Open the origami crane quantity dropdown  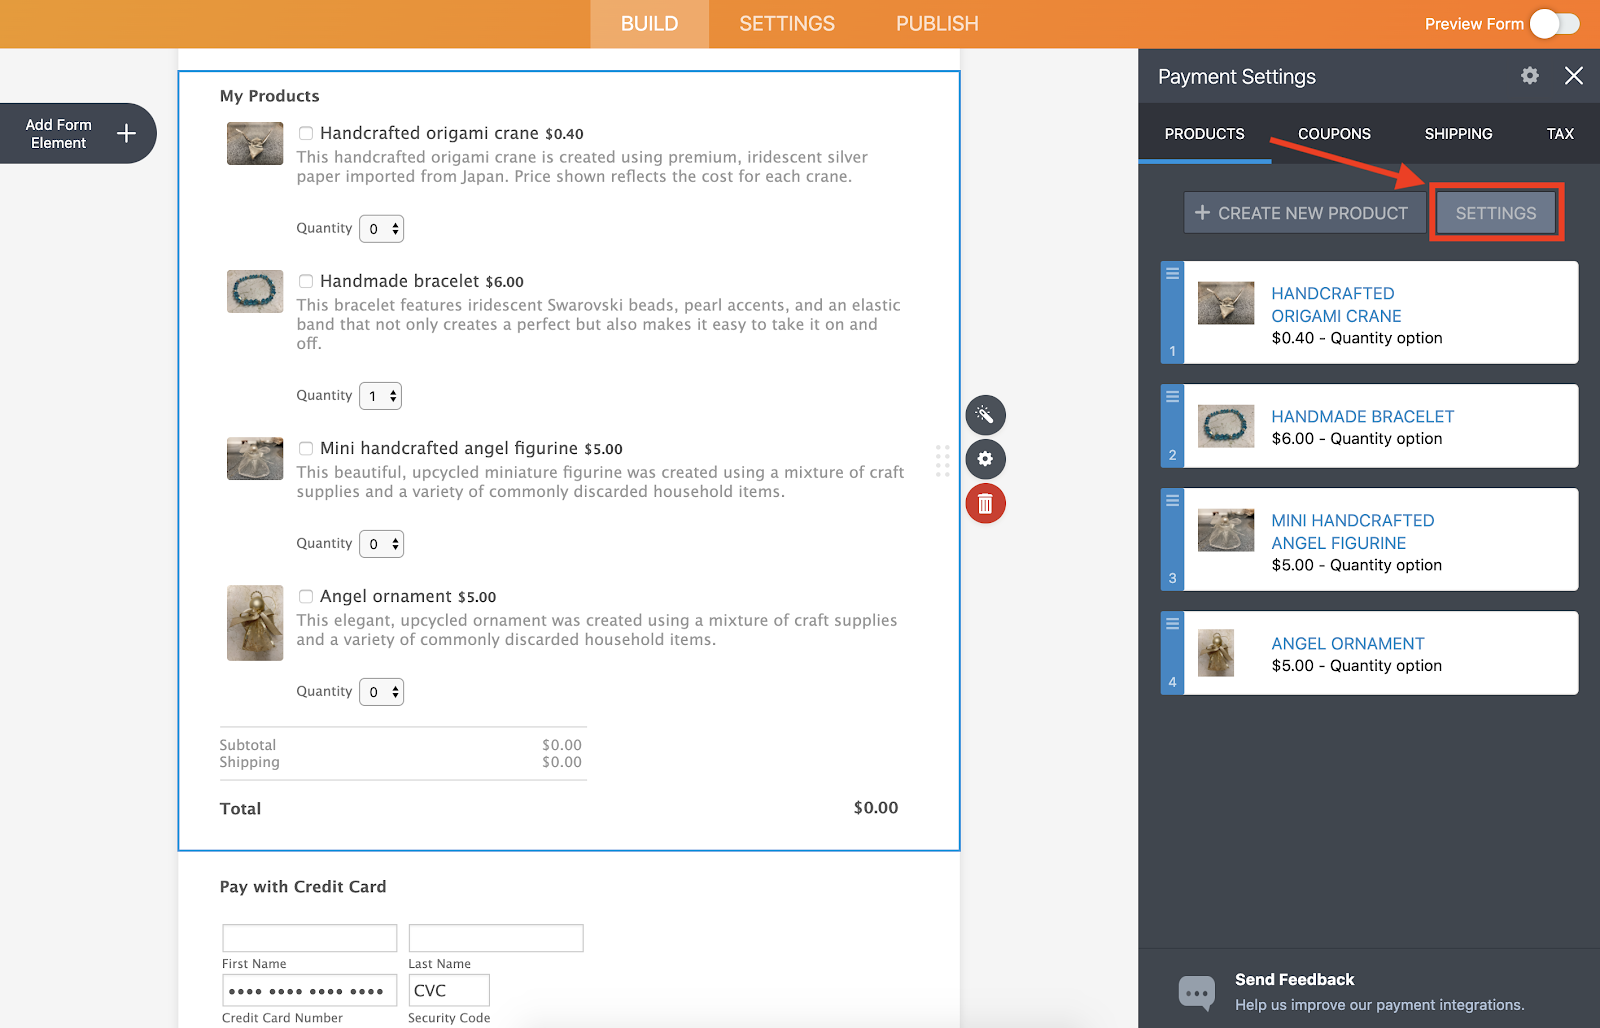pos(382,229)
